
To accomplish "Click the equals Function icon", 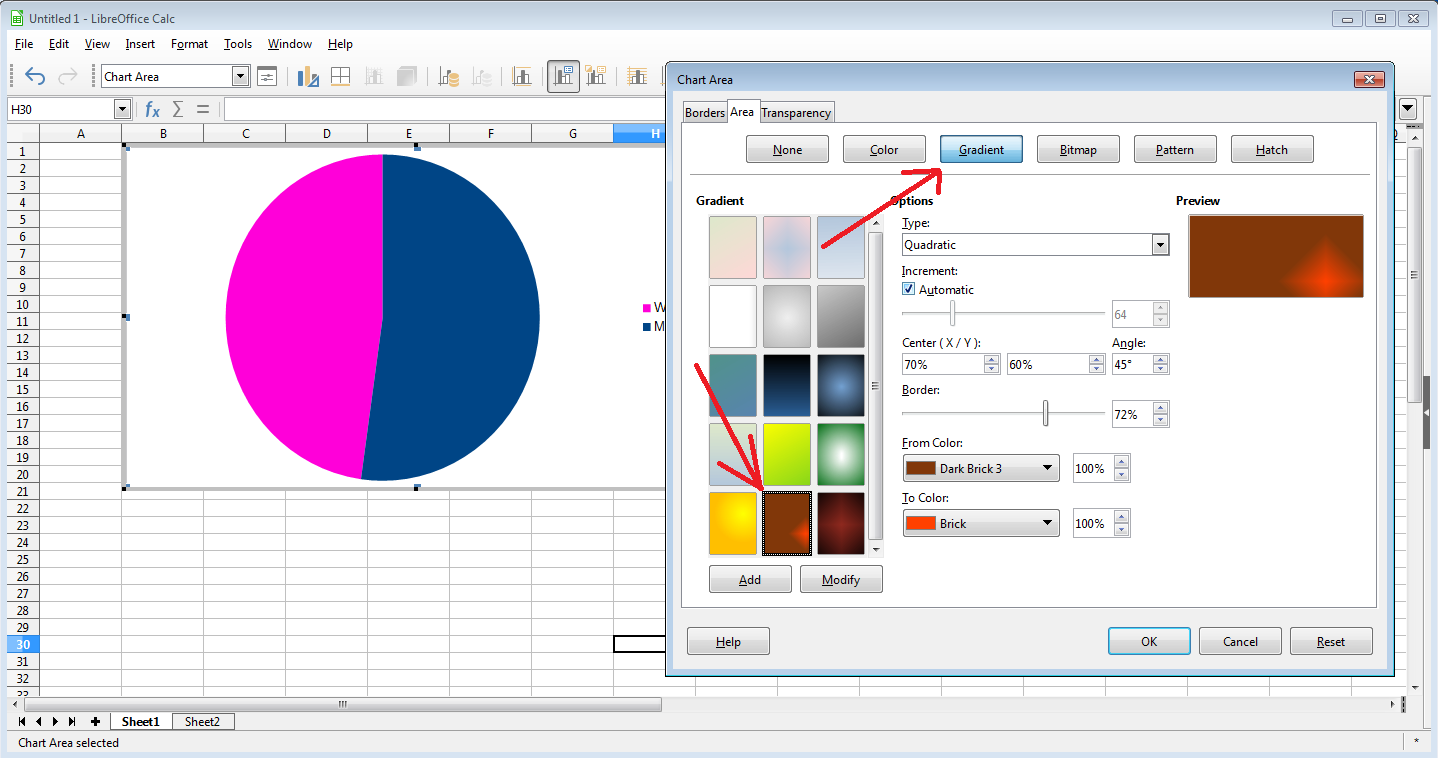I will pyautogui.click(x=203, y=109).
